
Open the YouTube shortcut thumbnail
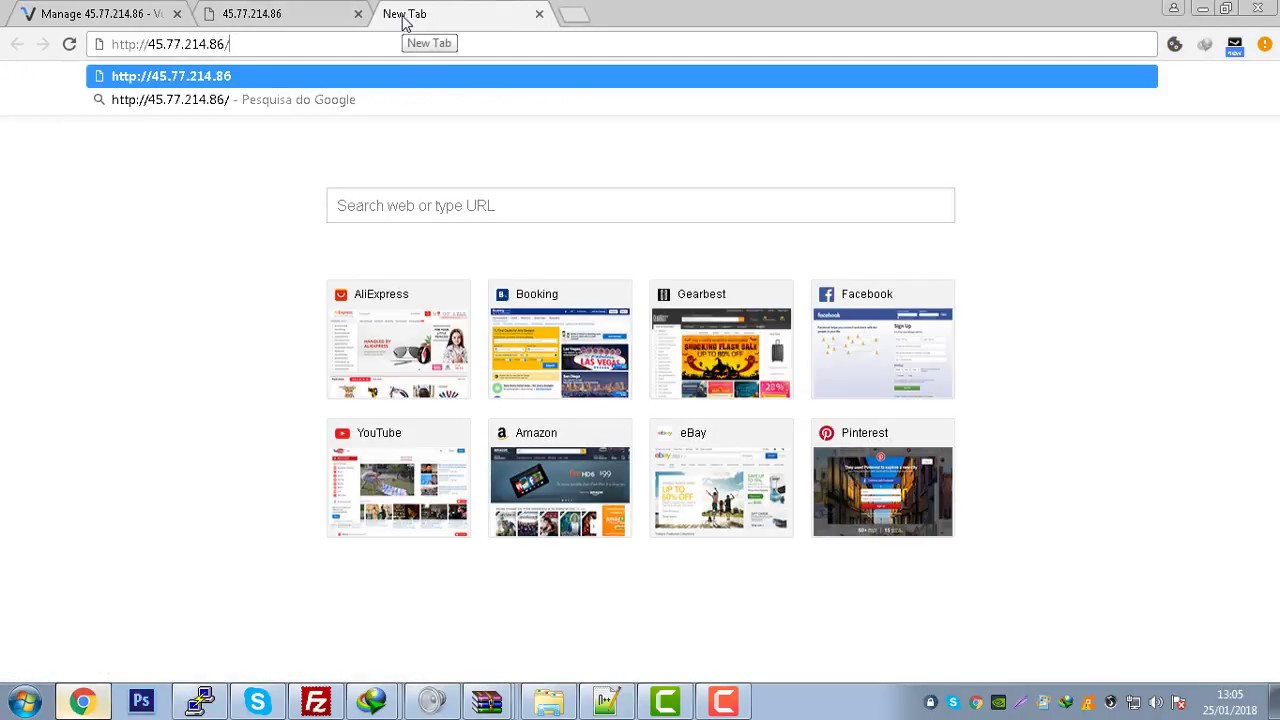pyautogui.click(x=398, y=478)
